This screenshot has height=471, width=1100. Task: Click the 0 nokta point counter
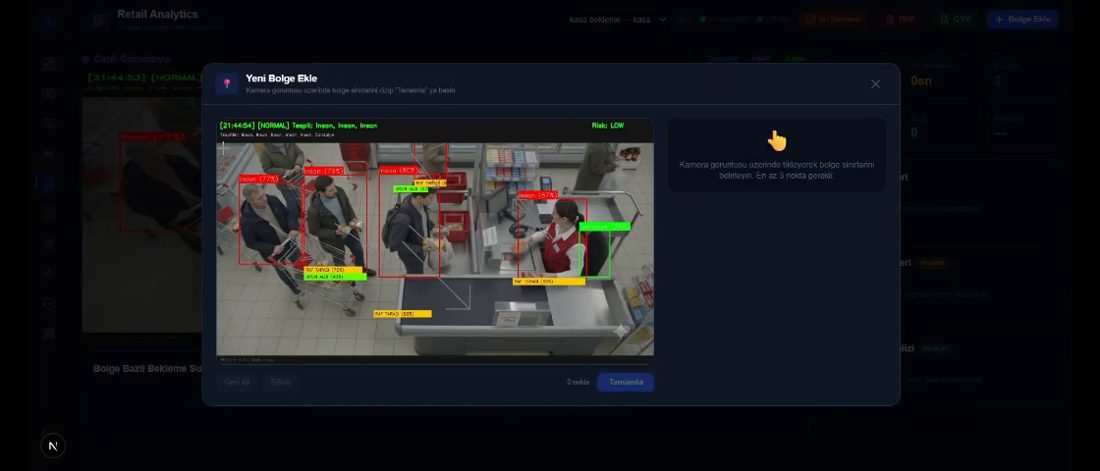pyautogui.click(x=578, y=382)
